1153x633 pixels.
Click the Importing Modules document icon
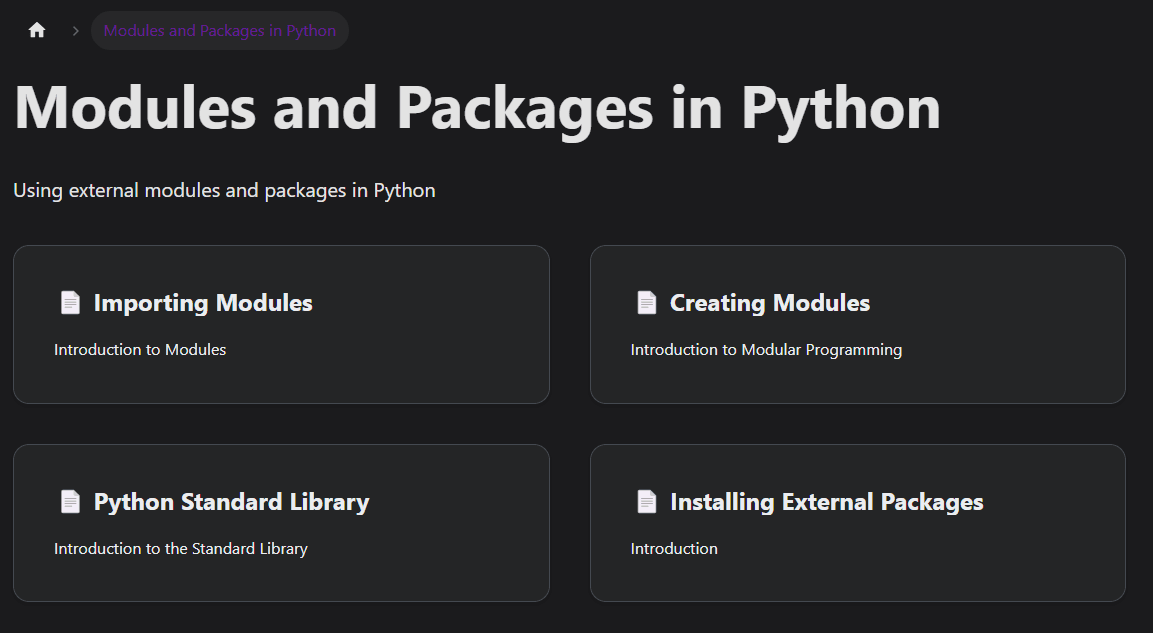pyautogui.click(x=70, y=303)
